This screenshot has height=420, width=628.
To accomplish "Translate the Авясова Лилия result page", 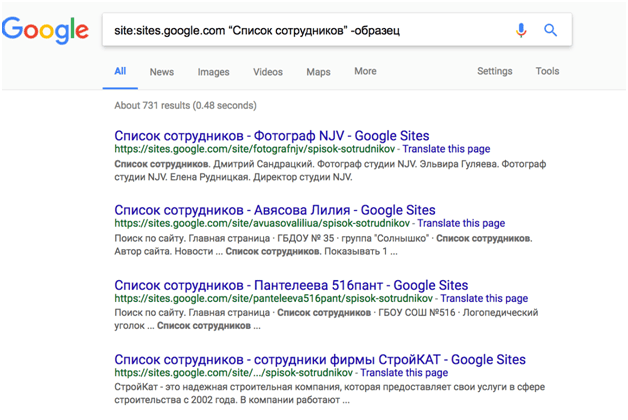I will [461, 224].
